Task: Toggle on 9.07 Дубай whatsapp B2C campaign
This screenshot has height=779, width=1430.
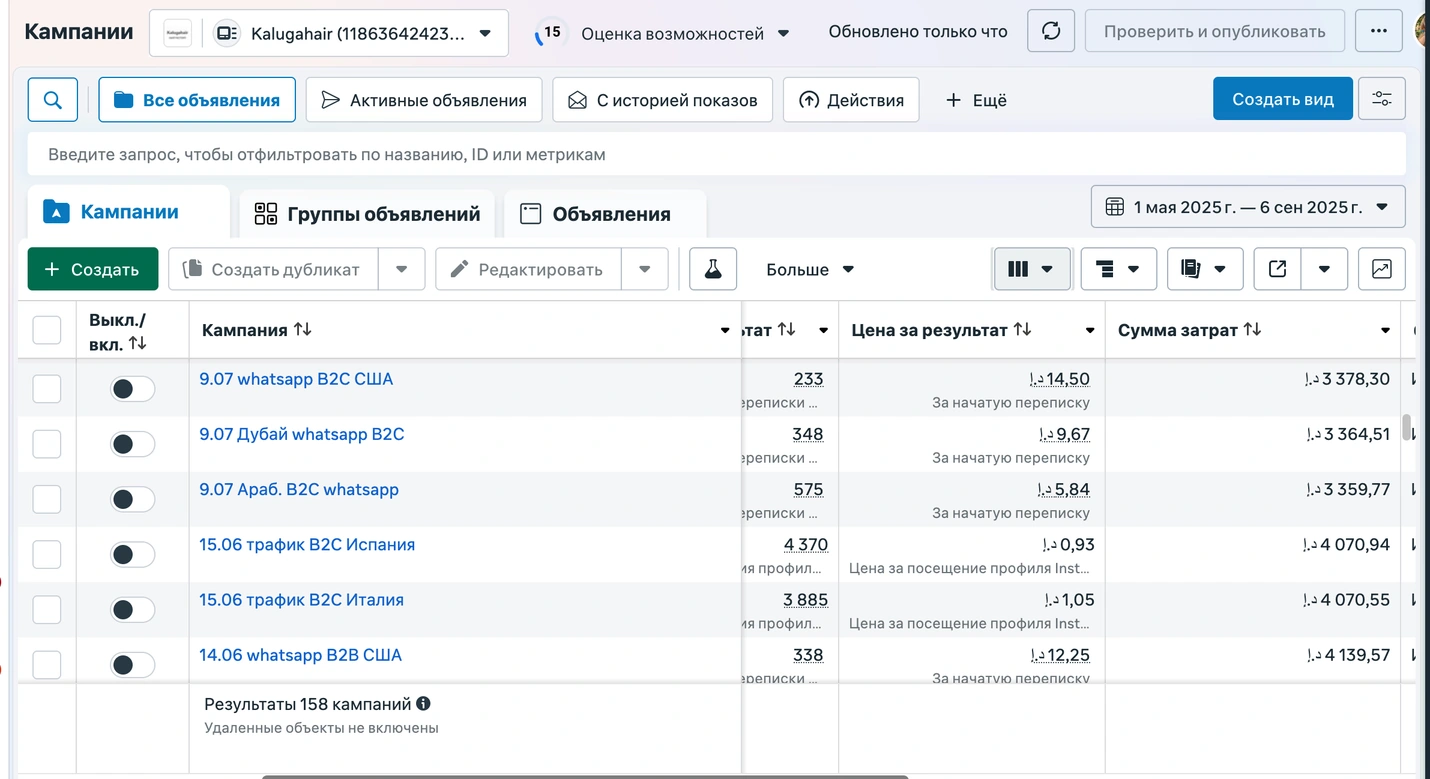Action: point(132,444)
